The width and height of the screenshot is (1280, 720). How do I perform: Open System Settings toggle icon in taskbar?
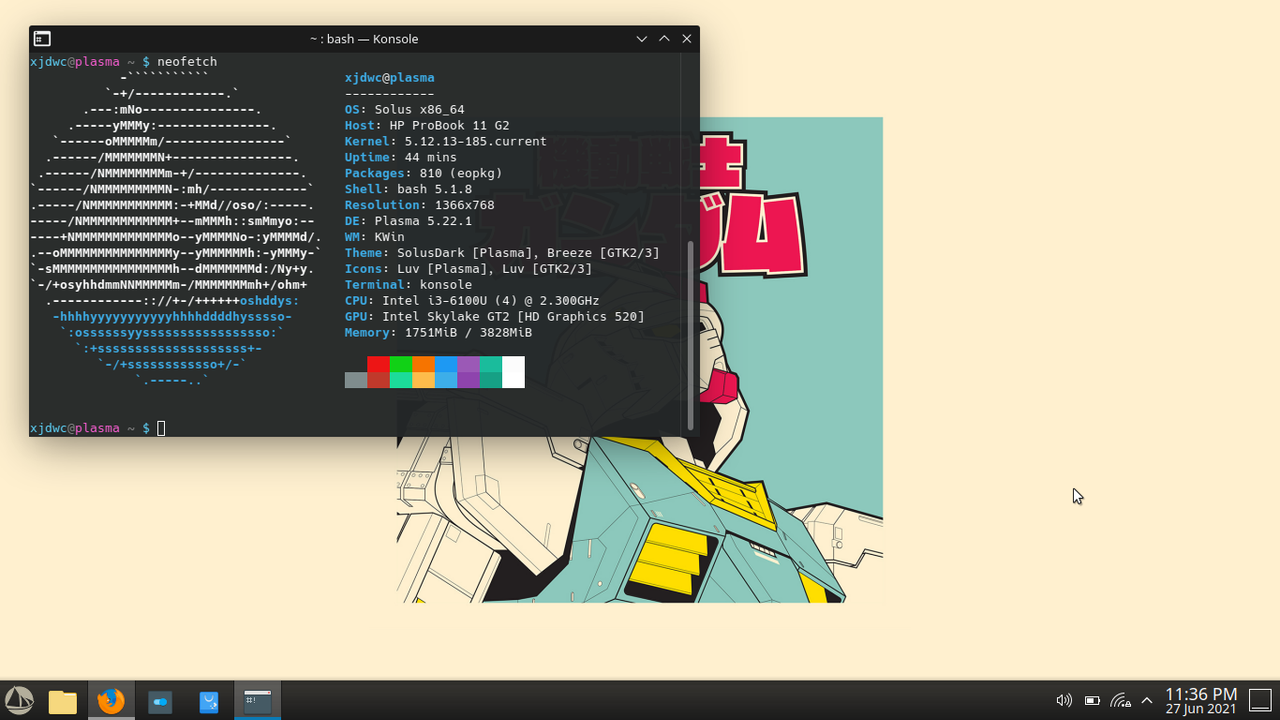coord(160,702)
